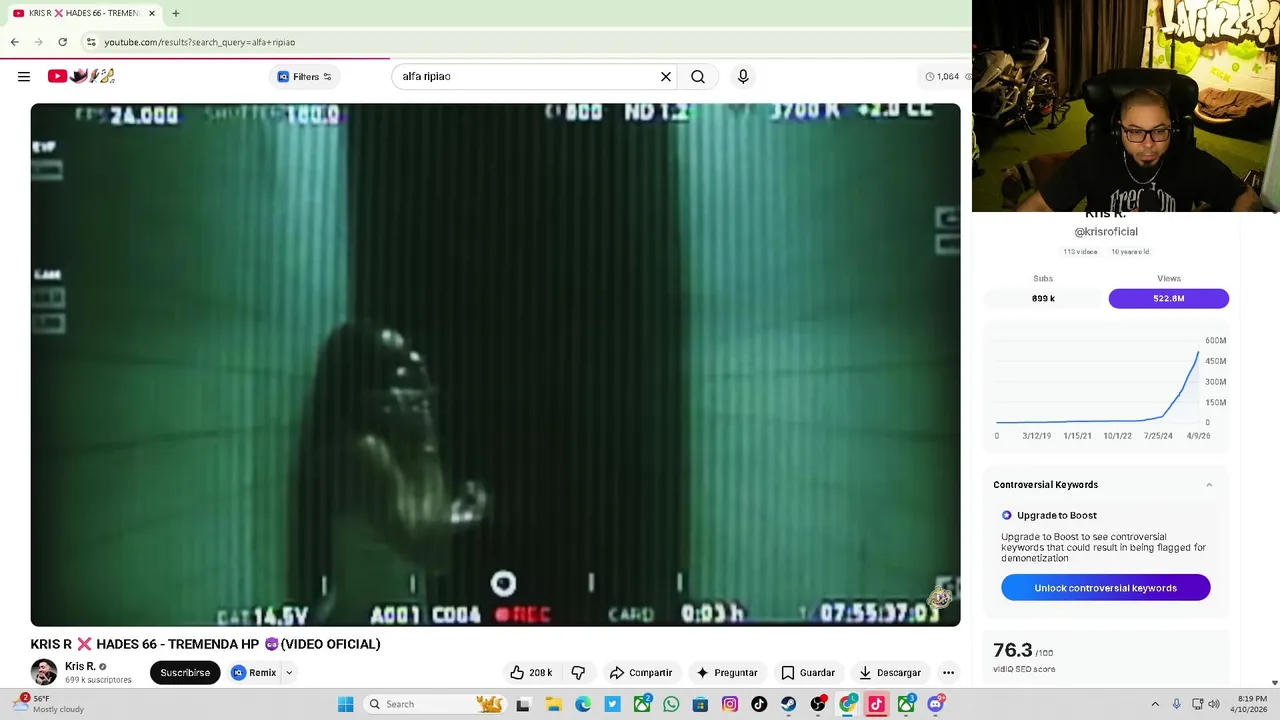Open Kris R. channel avatar
Viewport: 1280px width, 720px height.
point(44,673)
